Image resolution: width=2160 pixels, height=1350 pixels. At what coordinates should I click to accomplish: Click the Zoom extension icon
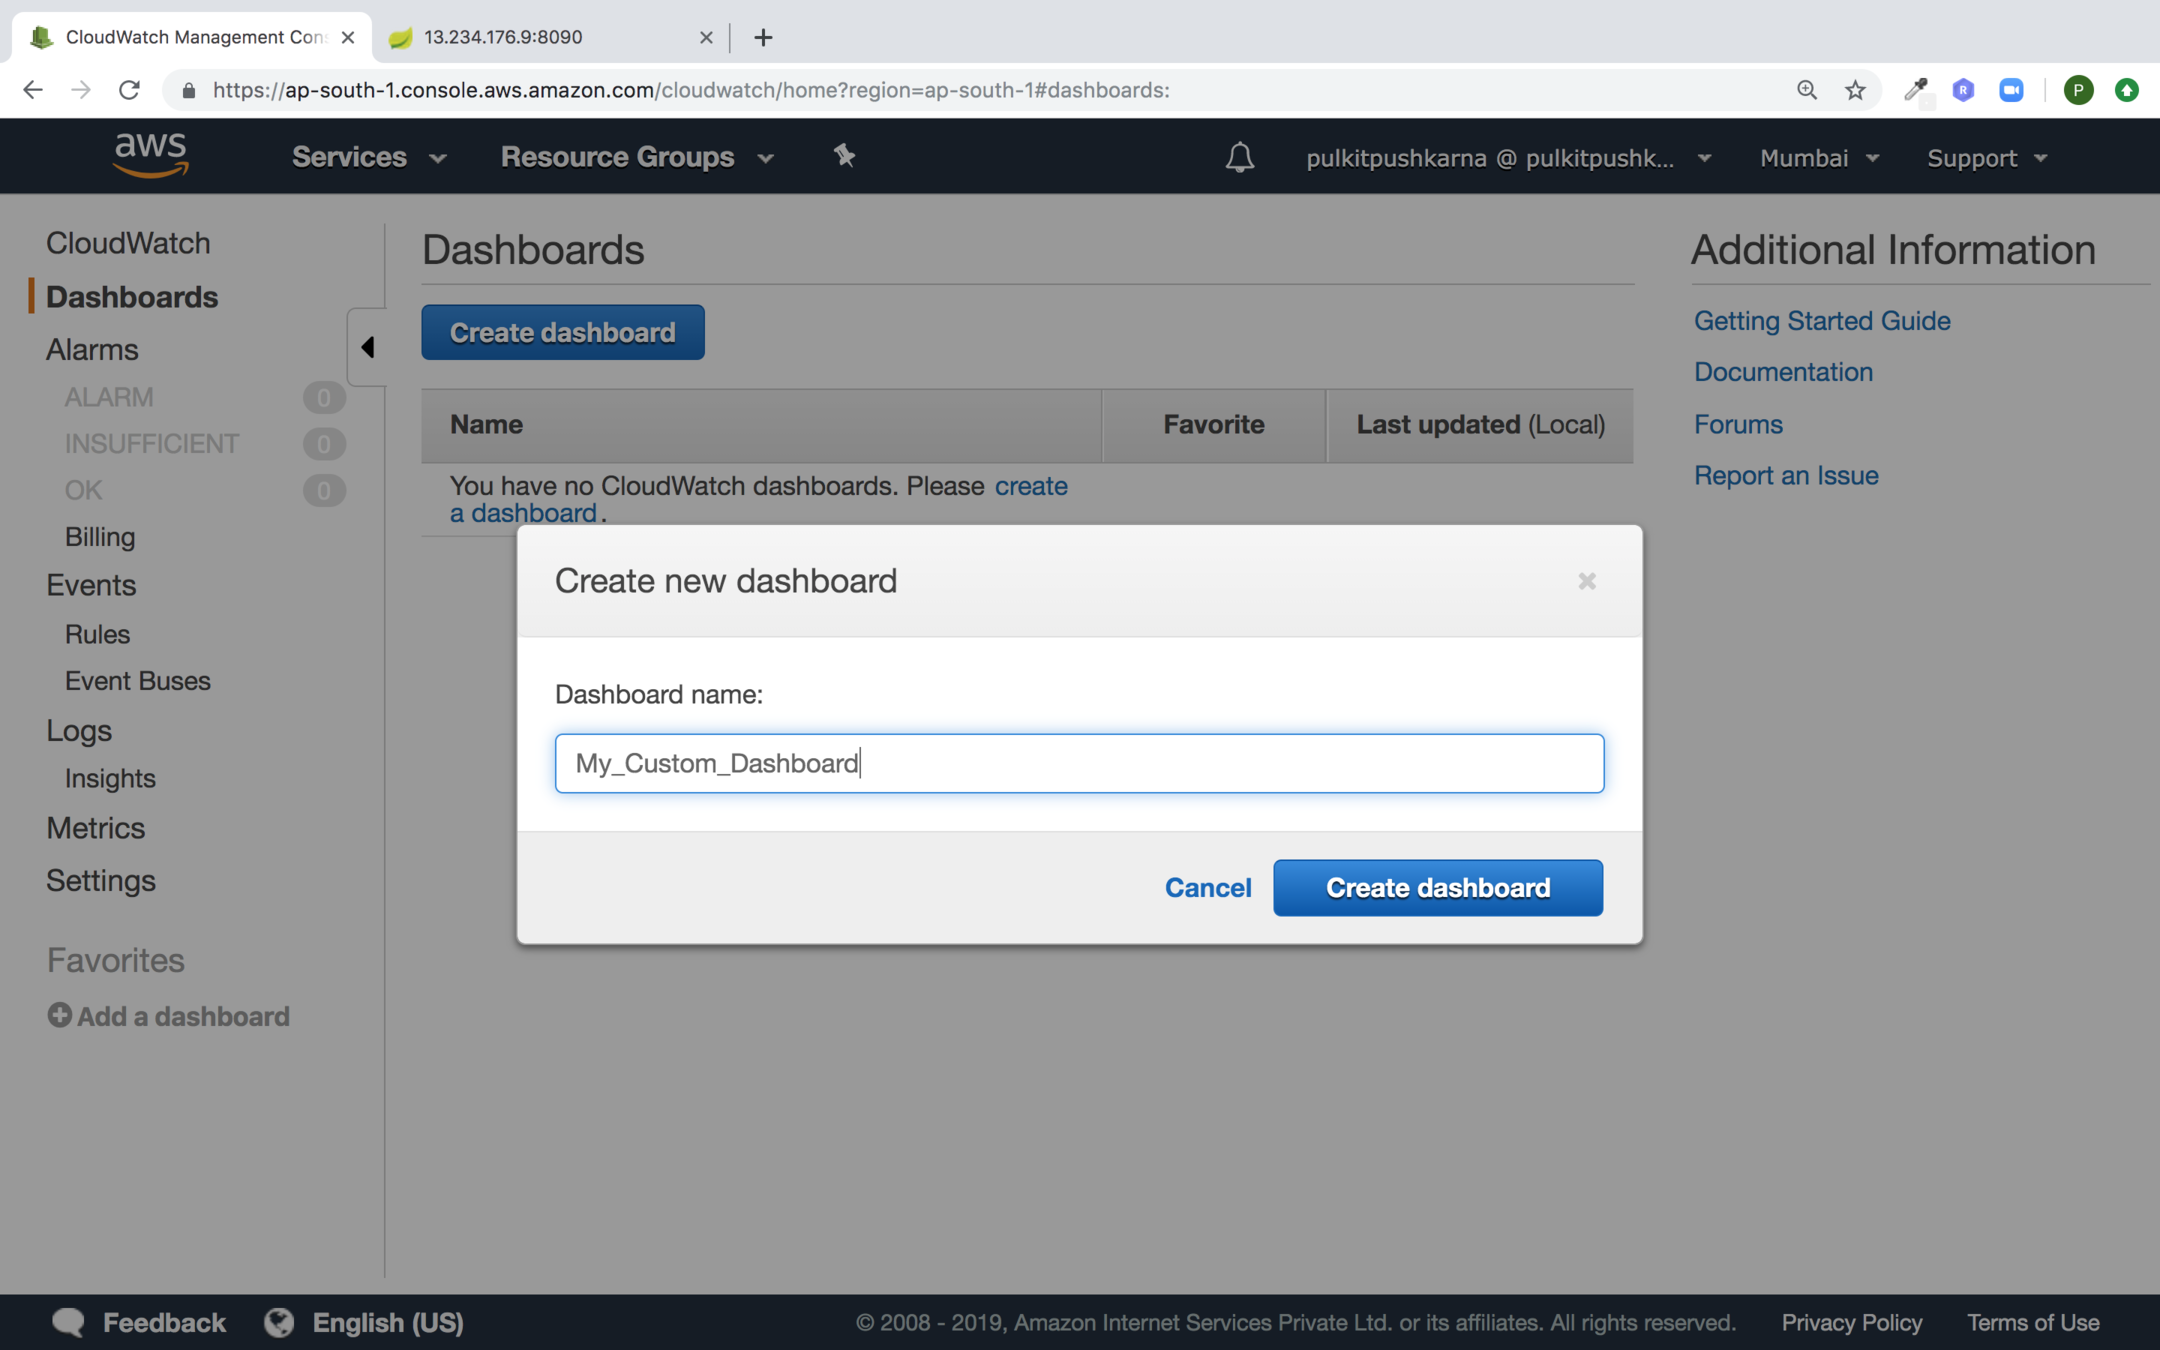click(2011, 90)
